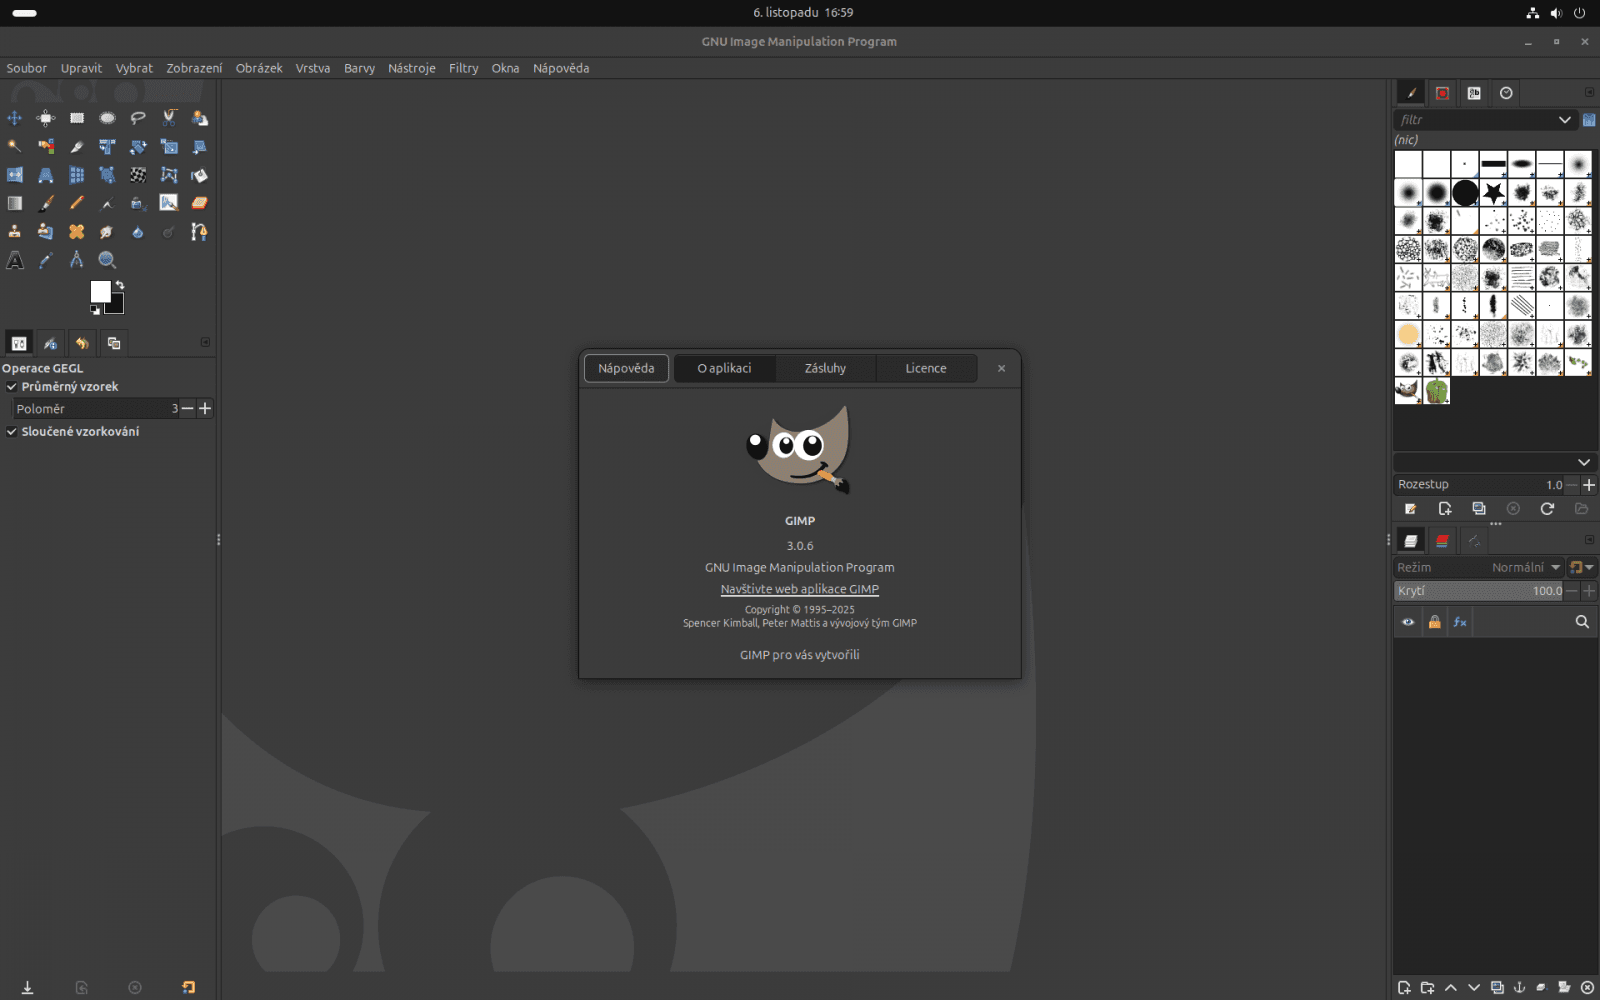Select the Ellipse Select tool
Image resolution: width=1600 pixels, height=1000 pixels.
coord(107,118)
